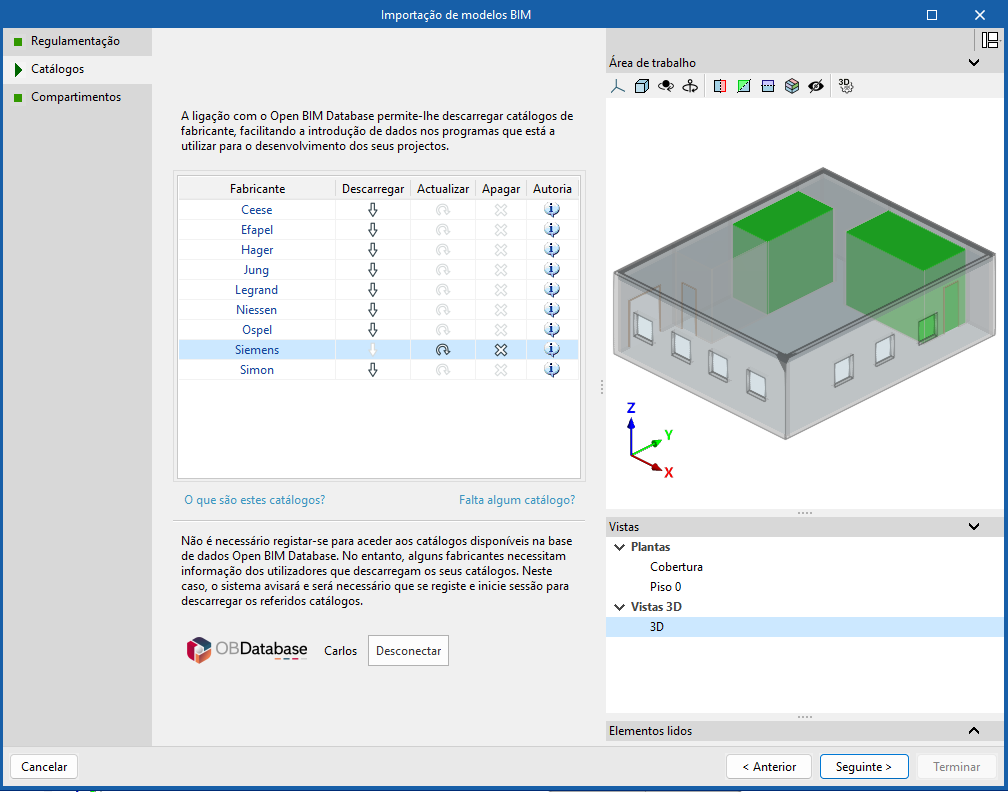Open 'Falta algum catálogo?' link

[517, 500]
